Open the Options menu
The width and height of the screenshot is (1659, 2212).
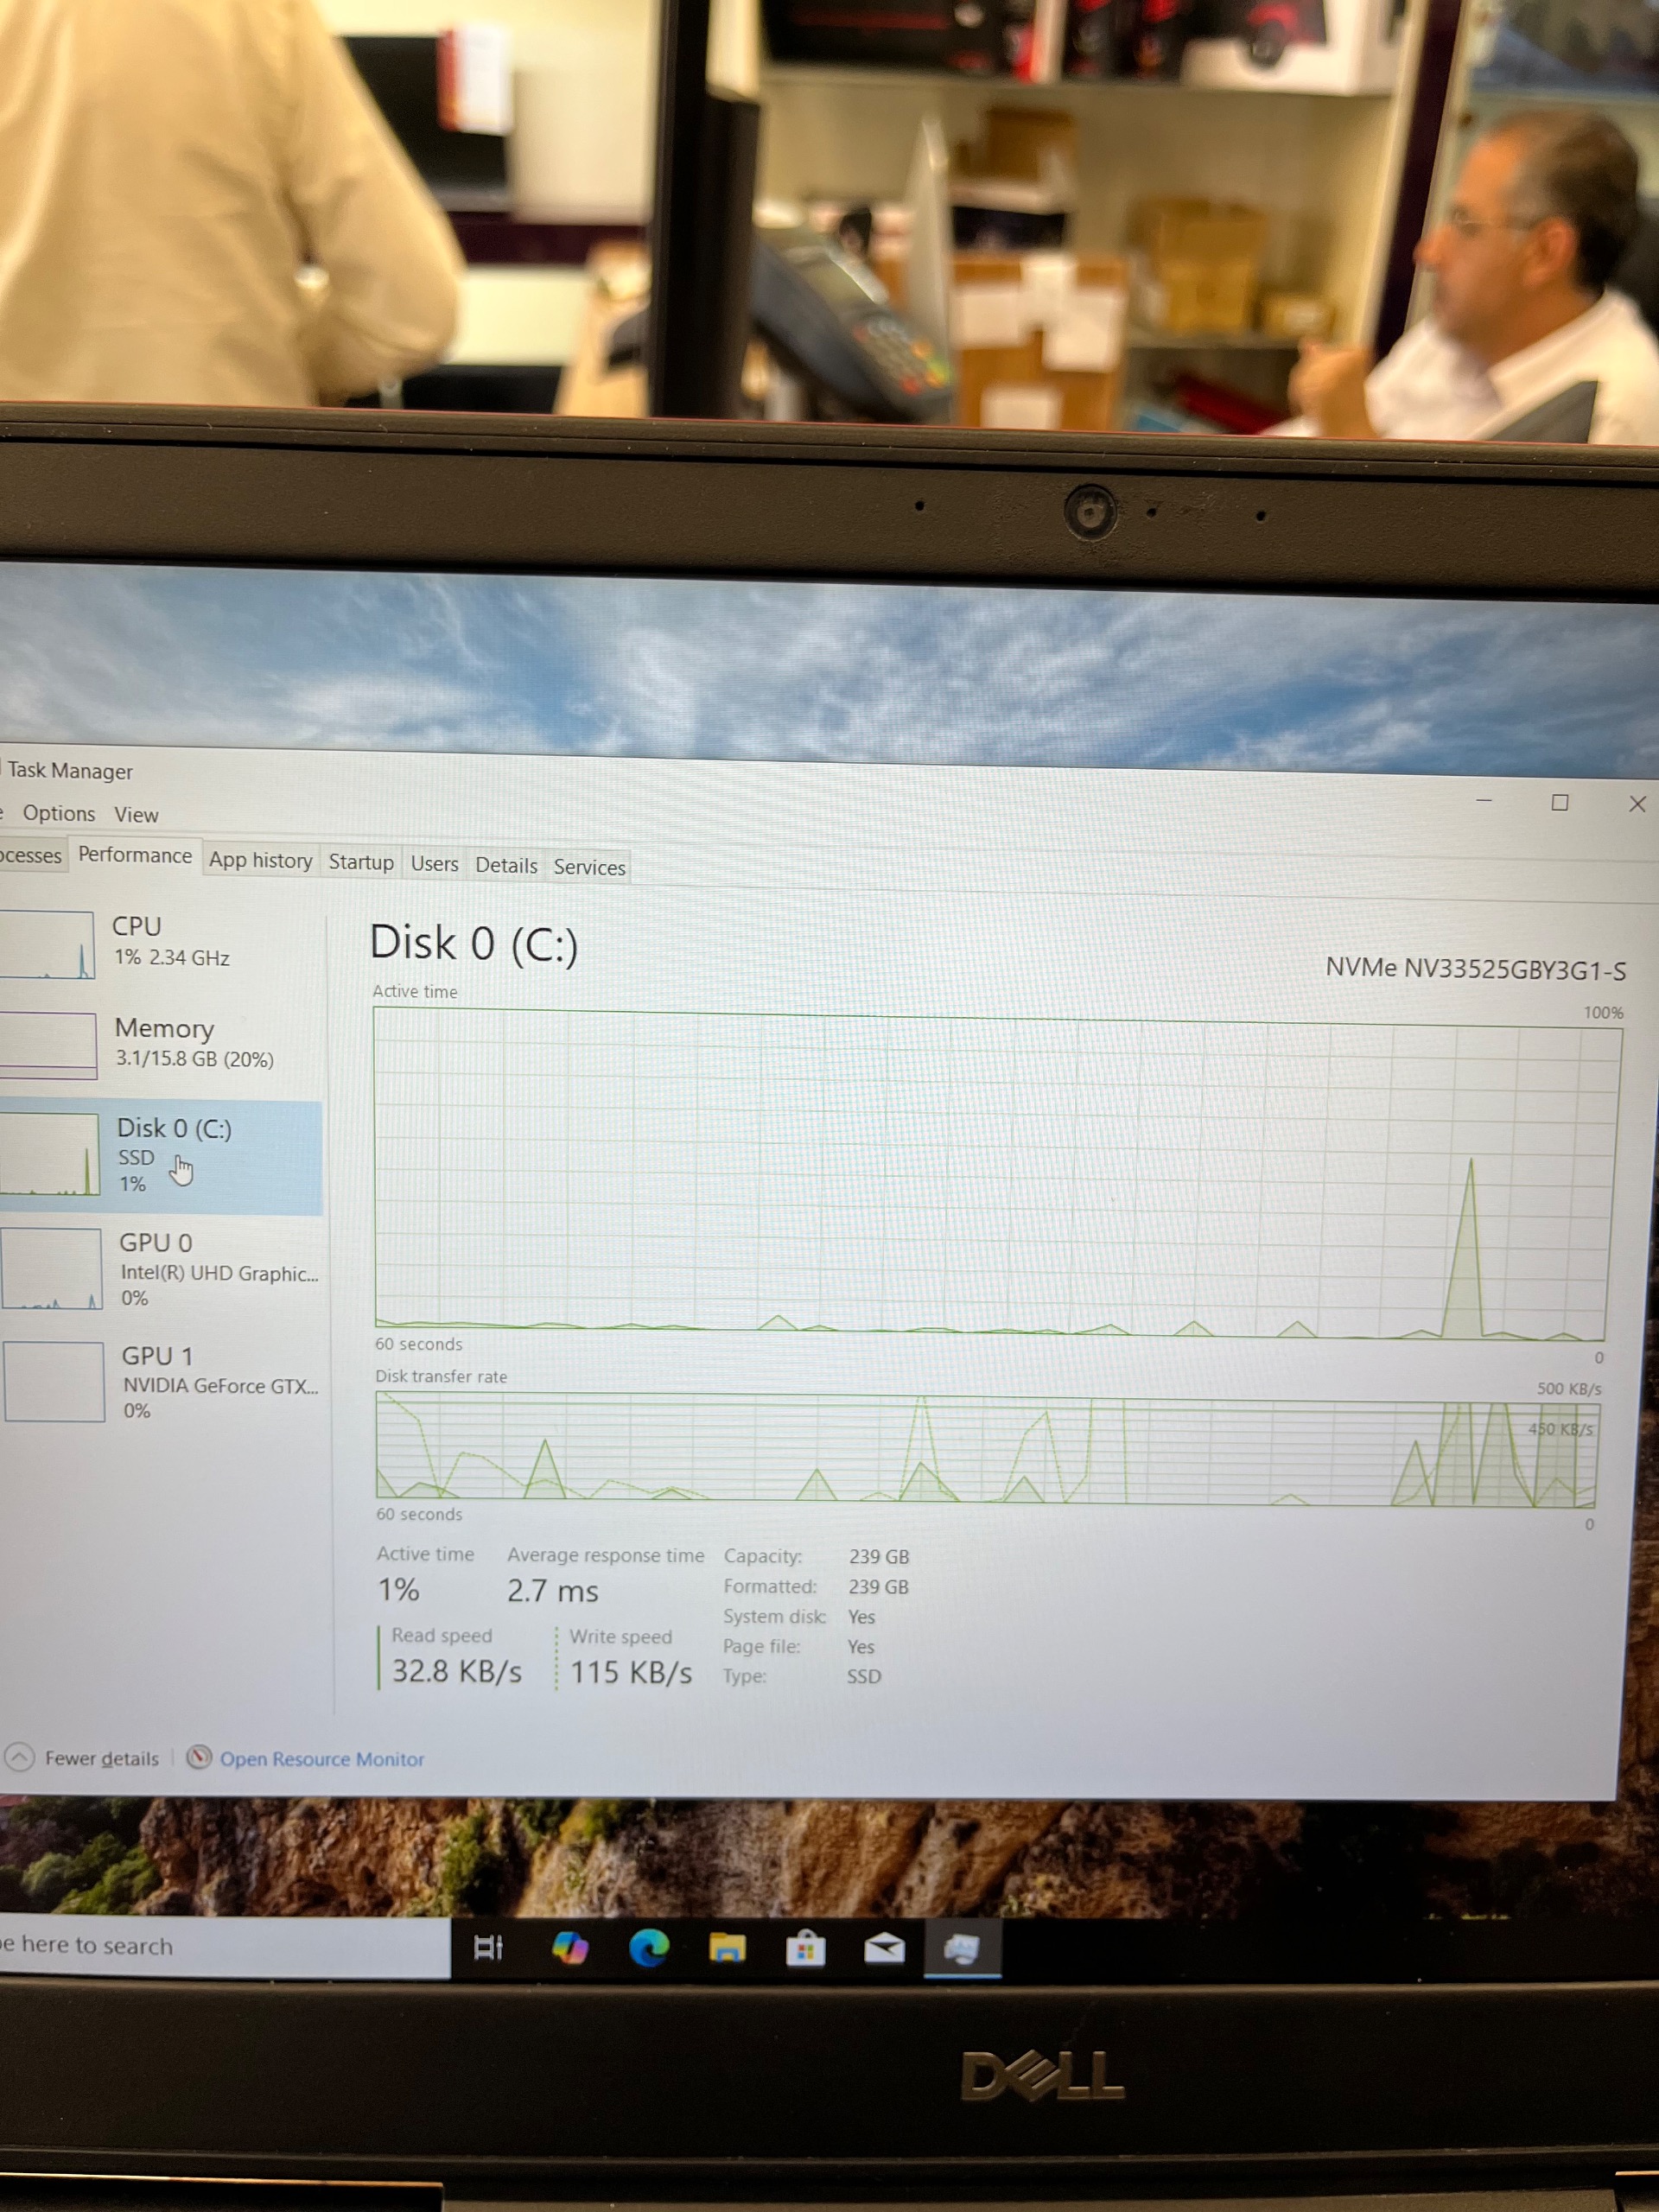click(x=59, y=813)
